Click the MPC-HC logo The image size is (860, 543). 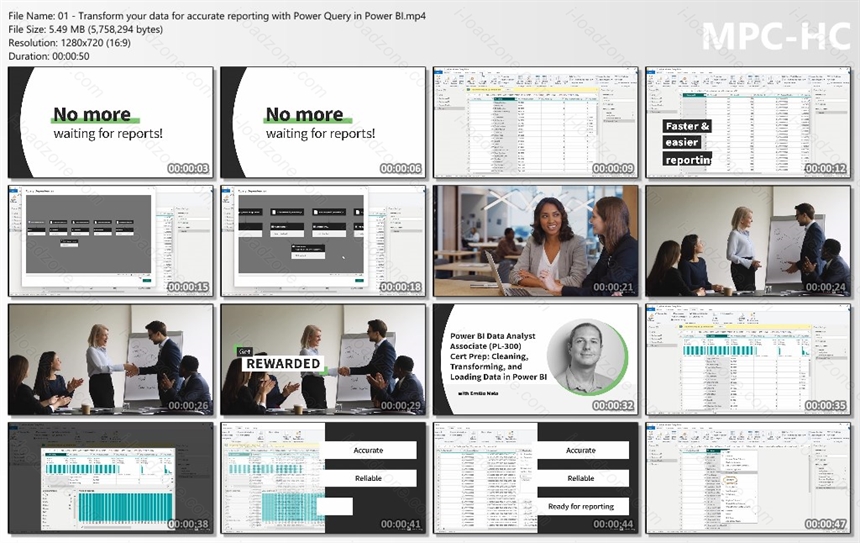point(776,37)
